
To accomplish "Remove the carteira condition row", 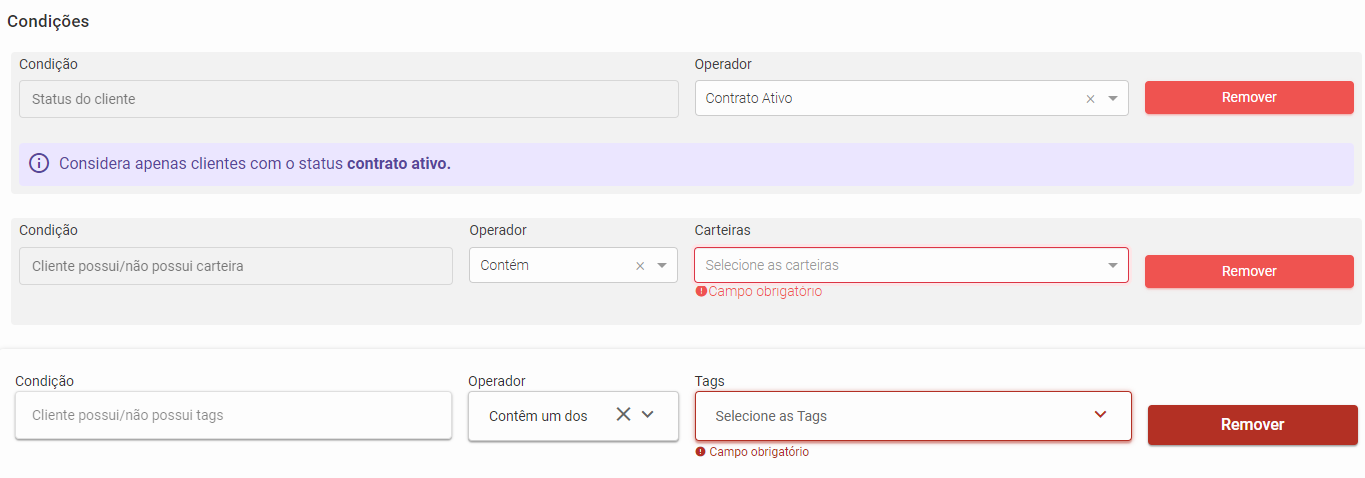I will (1249, 271).
